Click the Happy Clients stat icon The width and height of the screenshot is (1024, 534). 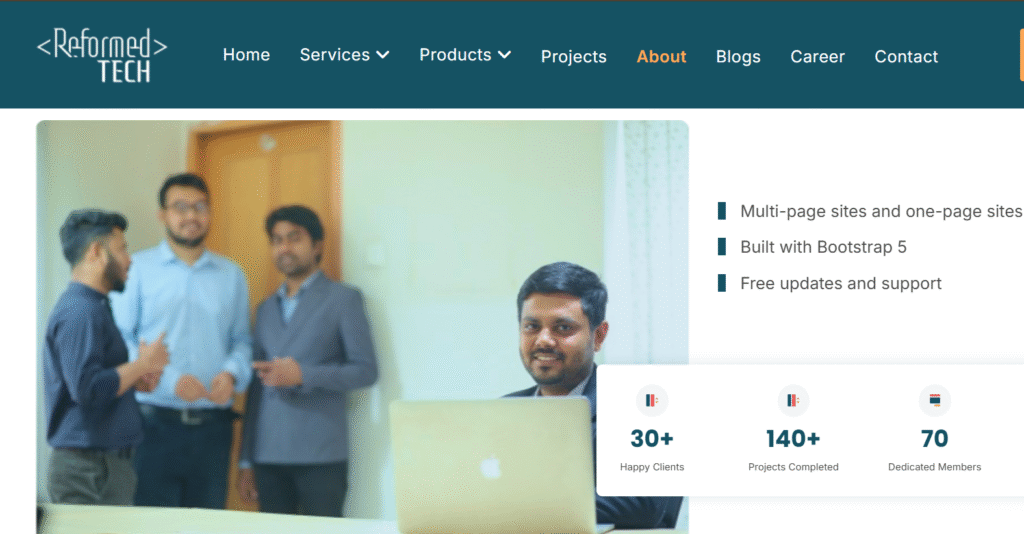coord(651,400)
